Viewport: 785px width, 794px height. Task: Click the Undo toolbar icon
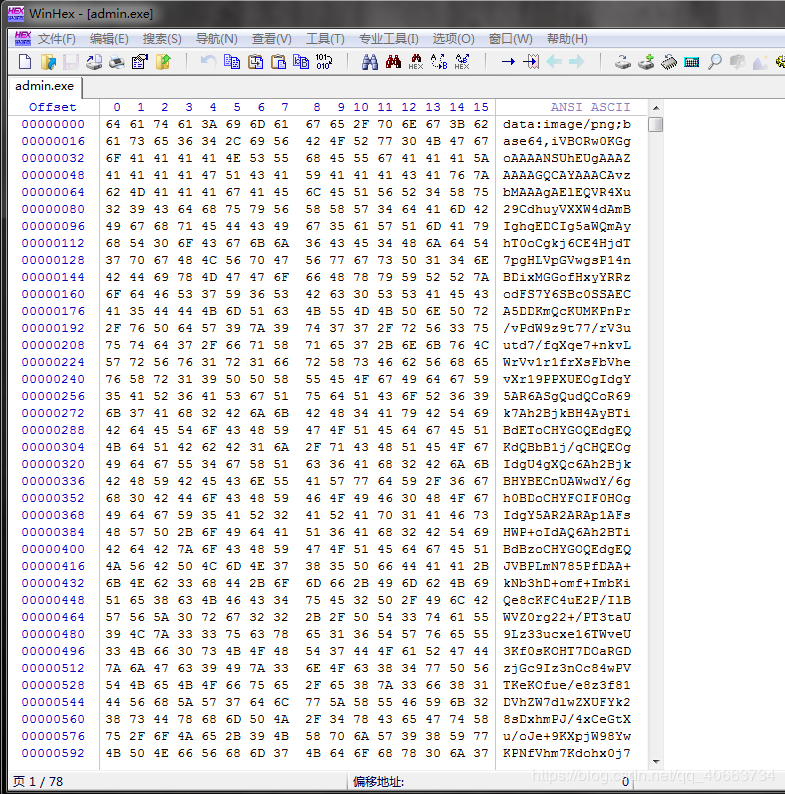208,62
